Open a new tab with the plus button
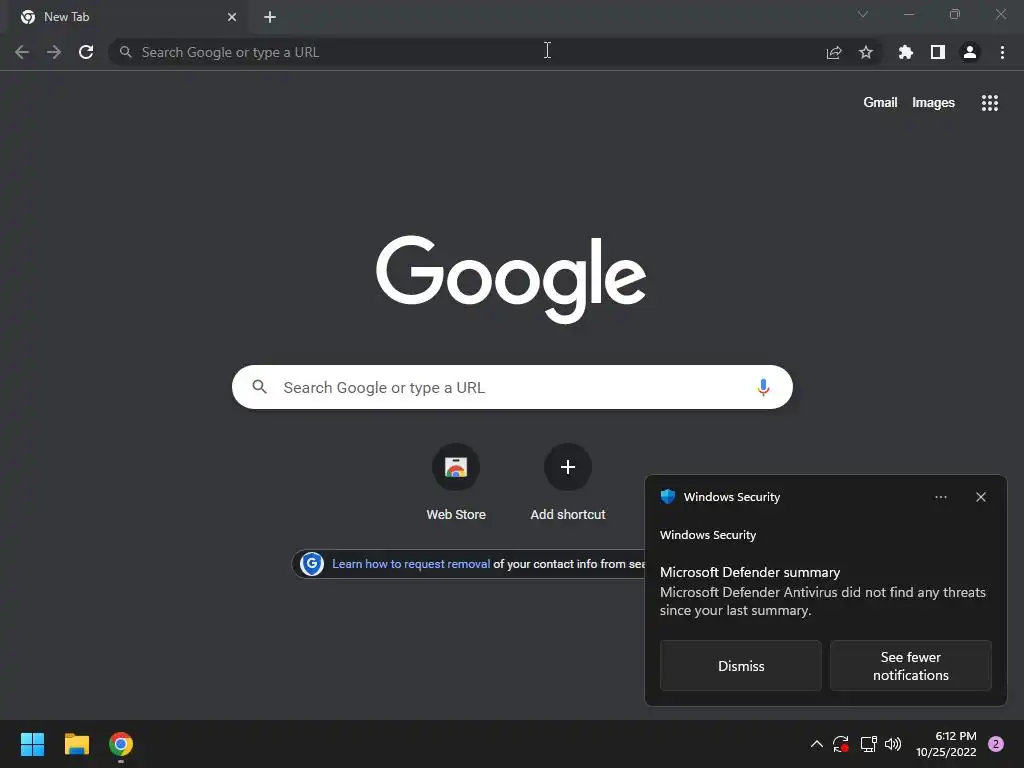1024x768 pixels. pyautogui.click(x=270, y=17)
